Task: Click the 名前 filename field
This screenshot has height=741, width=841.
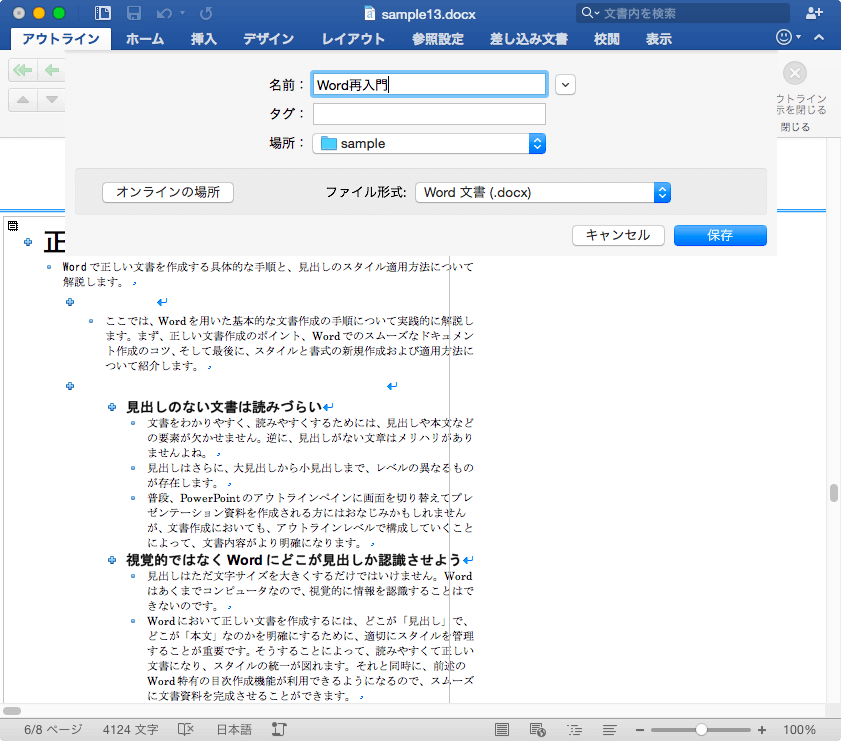Action: (429, 85)
